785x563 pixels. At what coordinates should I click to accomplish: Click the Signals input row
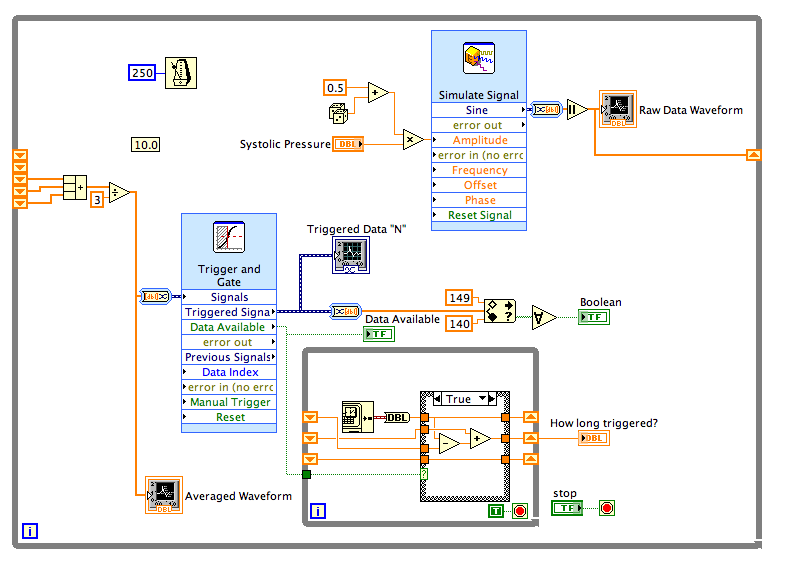pyautogui.click(x=229, y=297)
